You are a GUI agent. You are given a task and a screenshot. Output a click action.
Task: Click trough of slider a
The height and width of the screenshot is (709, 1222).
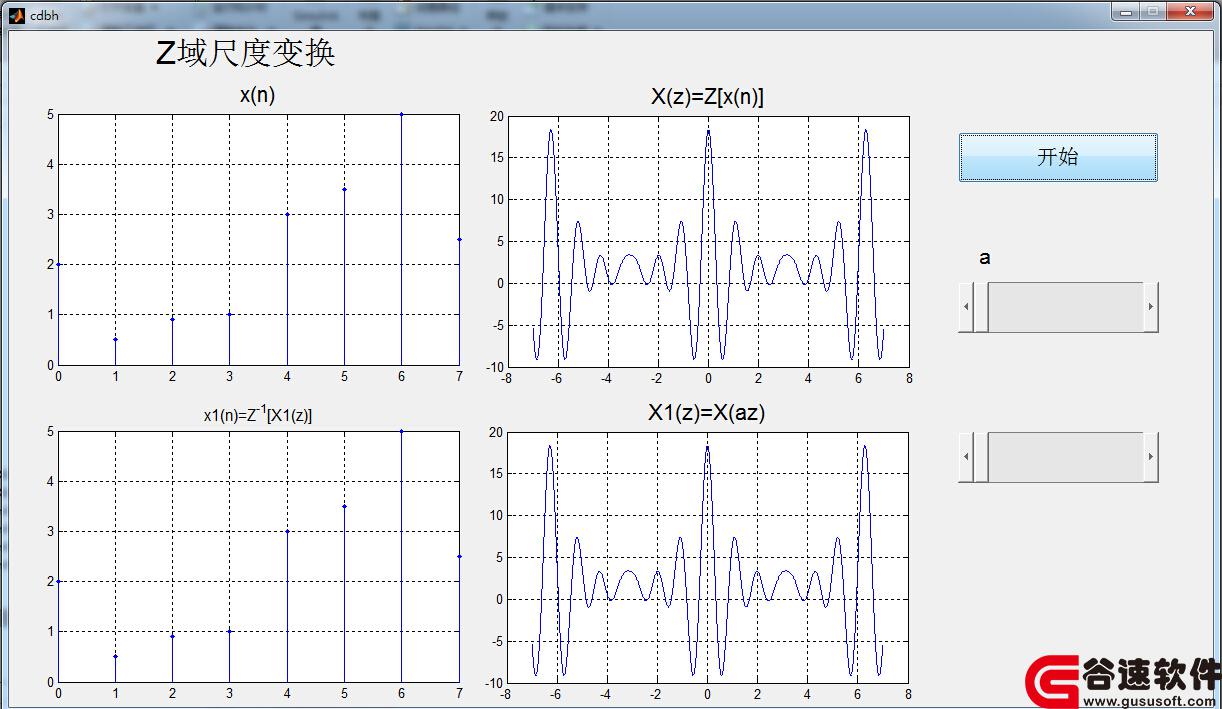pos(1066,307)
